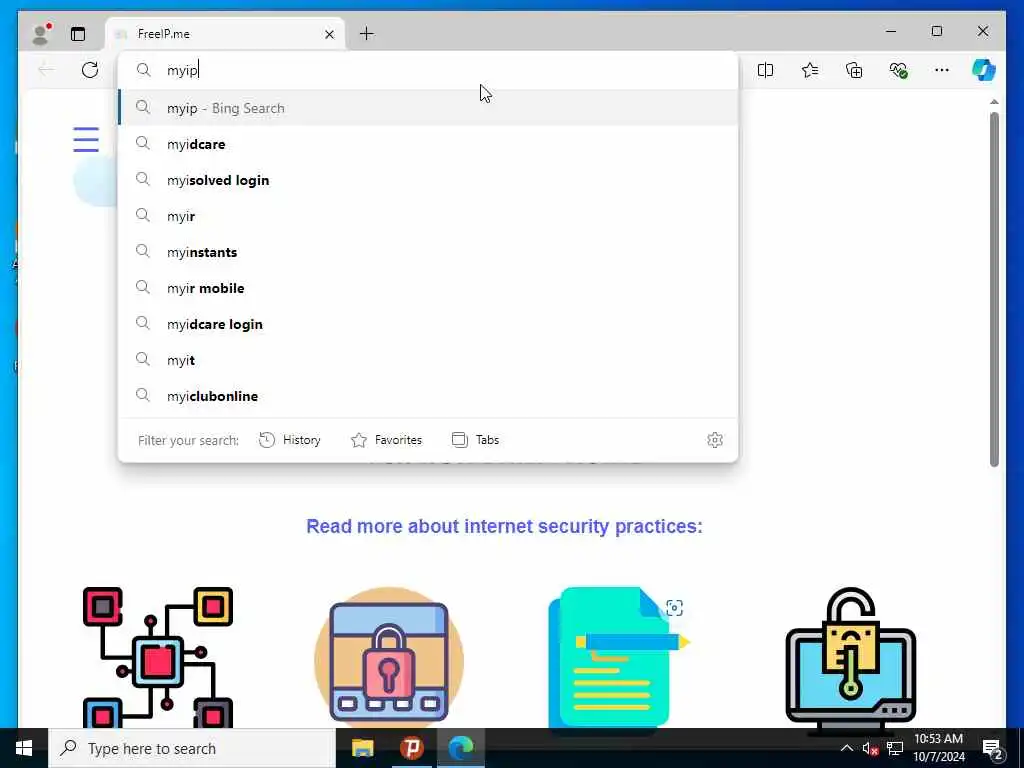Close the FreeIP.me tab
The height and width of the screenshot is (768, 1024).
coord(329,34)
